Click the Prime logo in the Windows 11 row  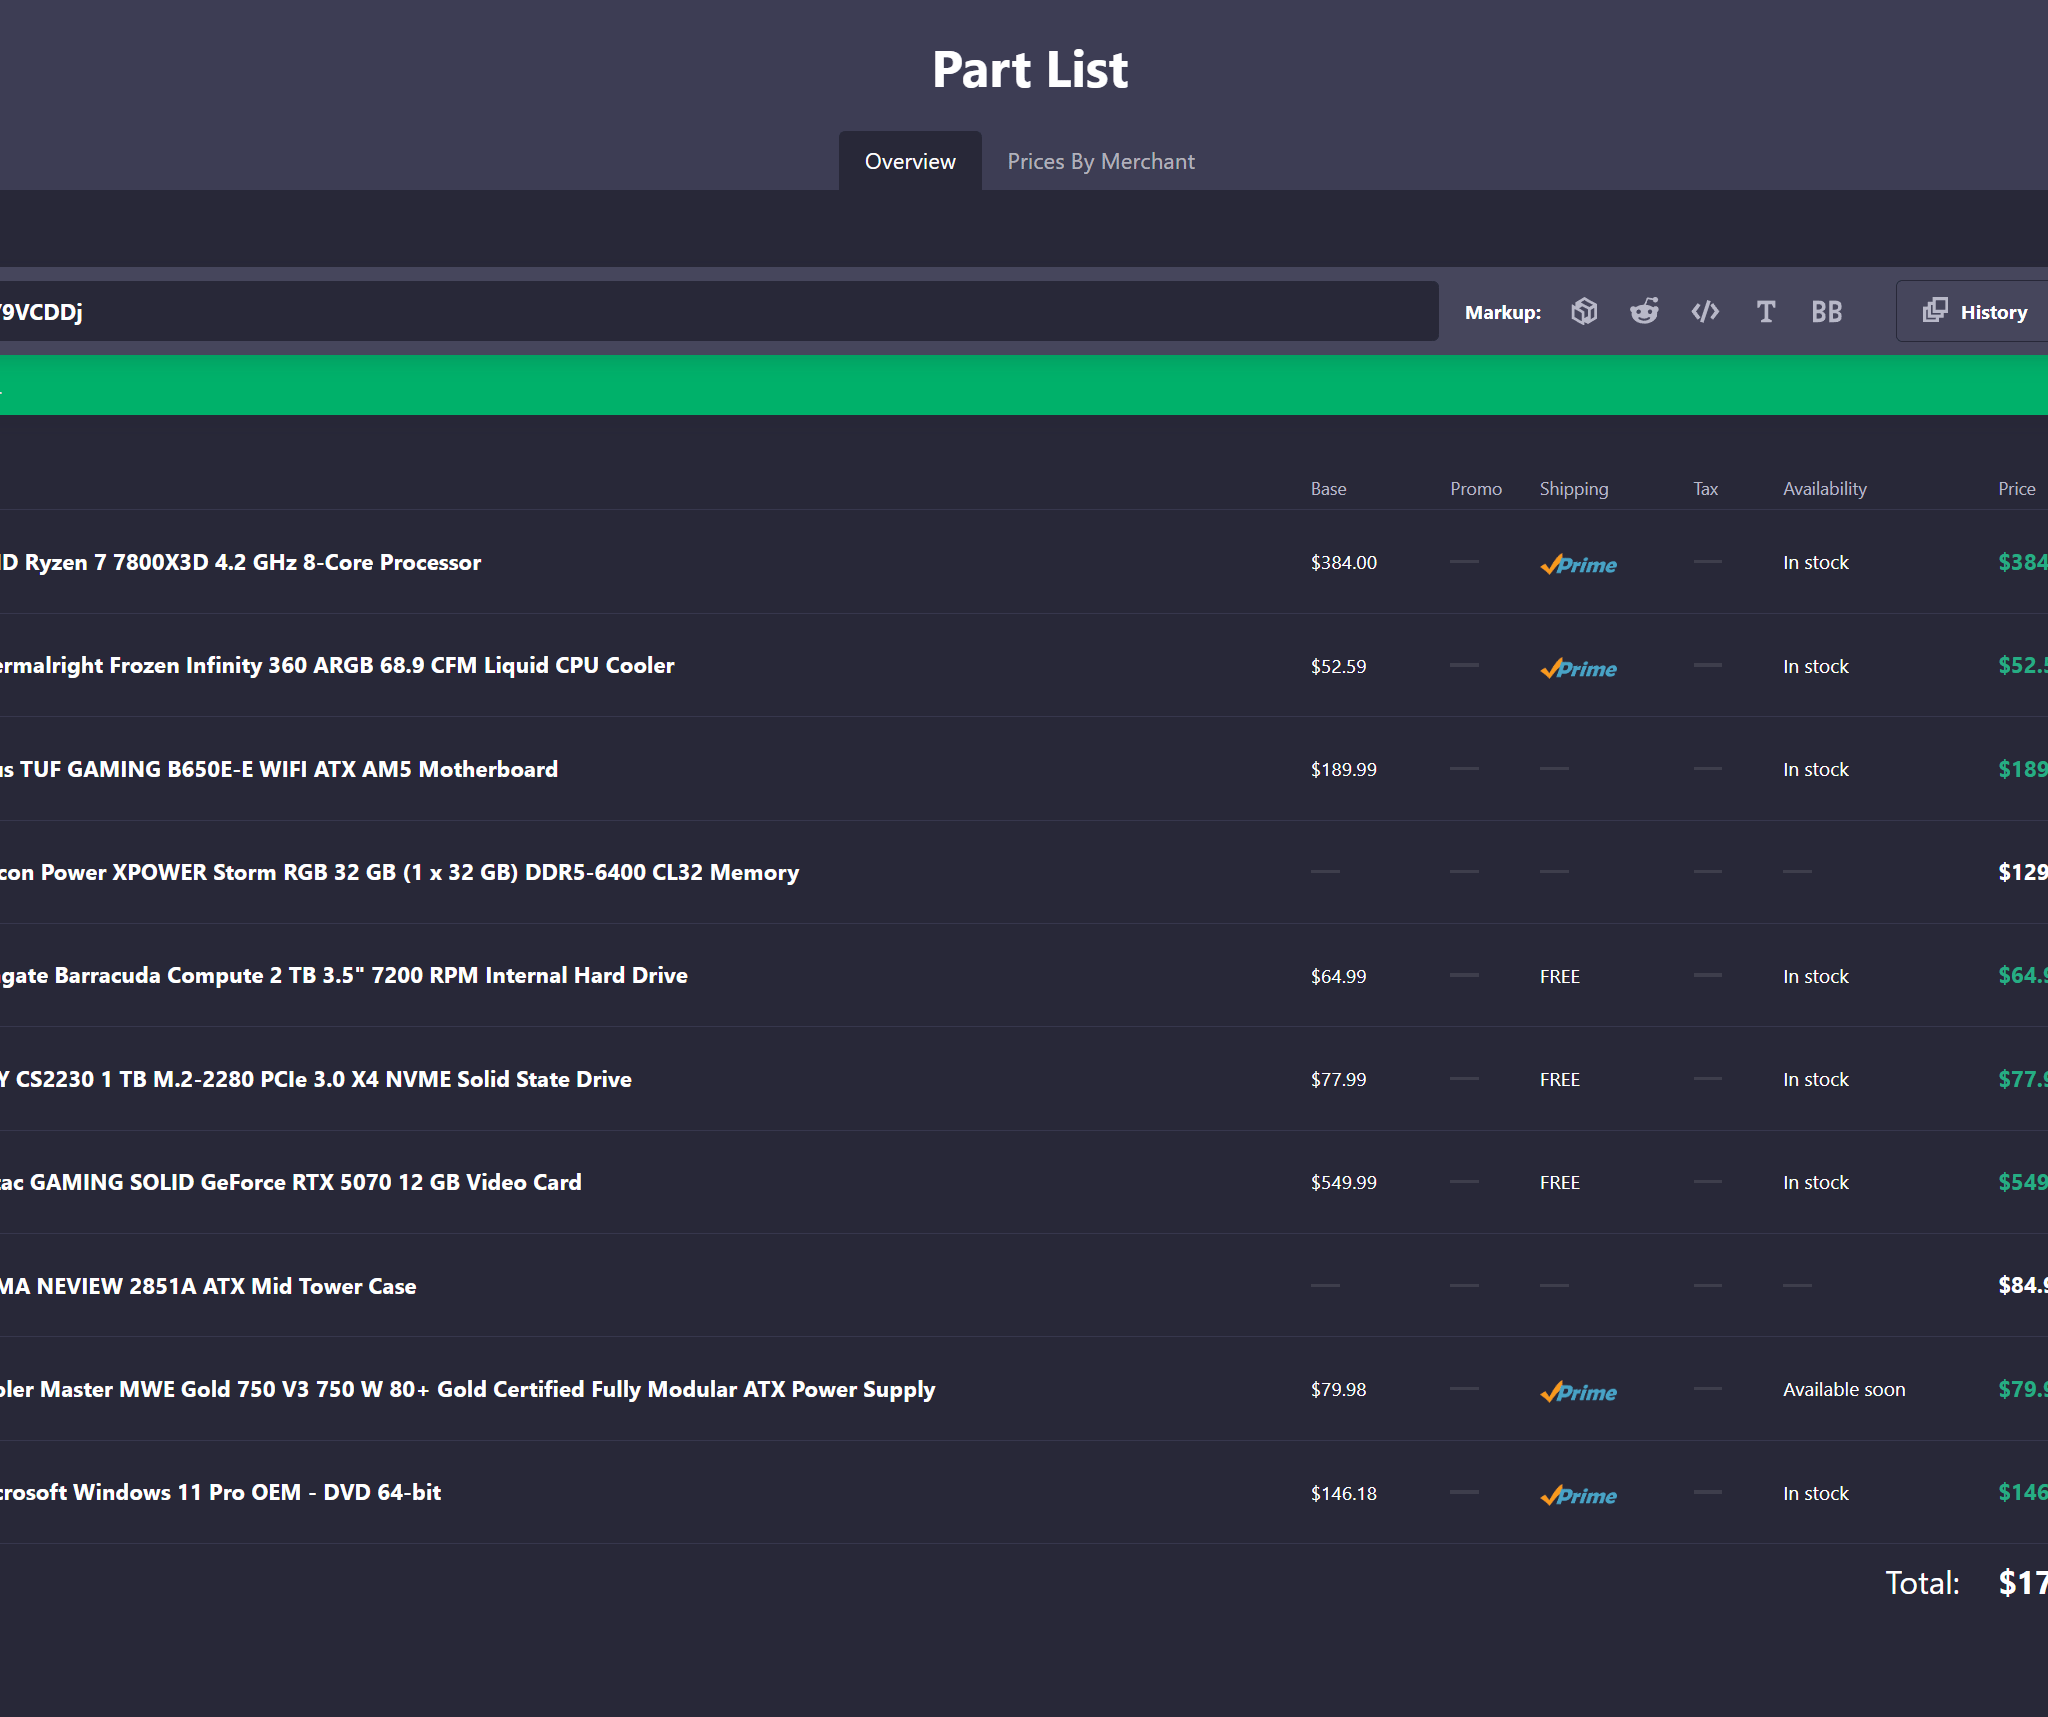coord(1578,1495)
